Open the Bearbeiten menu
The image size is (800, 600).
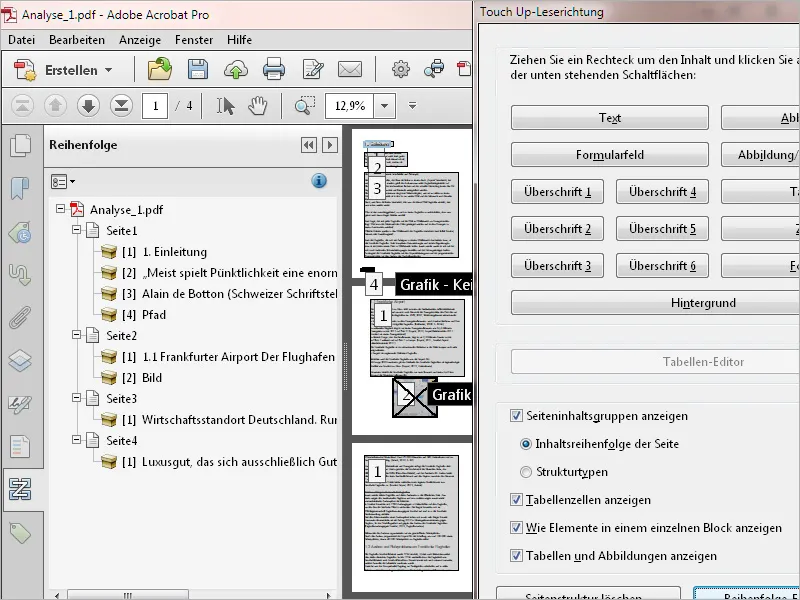click(x=77, y=40)
